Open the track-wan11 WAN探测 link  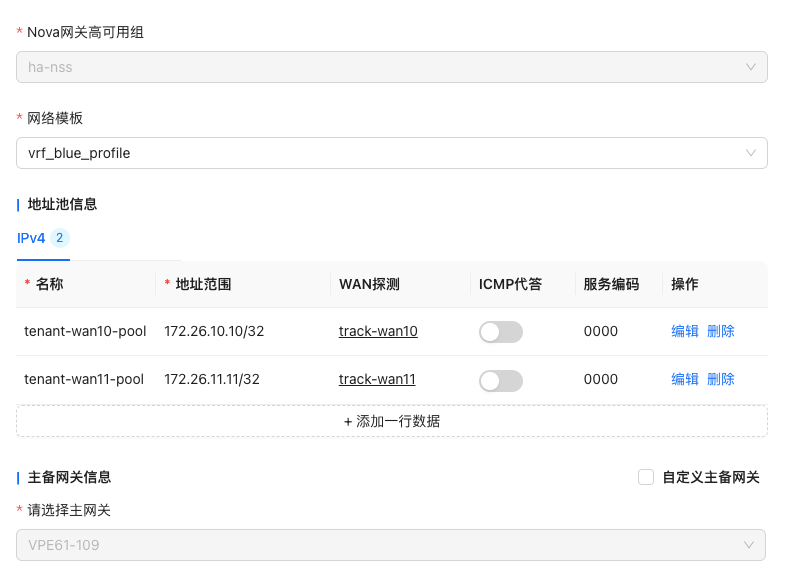coord(377,380)
